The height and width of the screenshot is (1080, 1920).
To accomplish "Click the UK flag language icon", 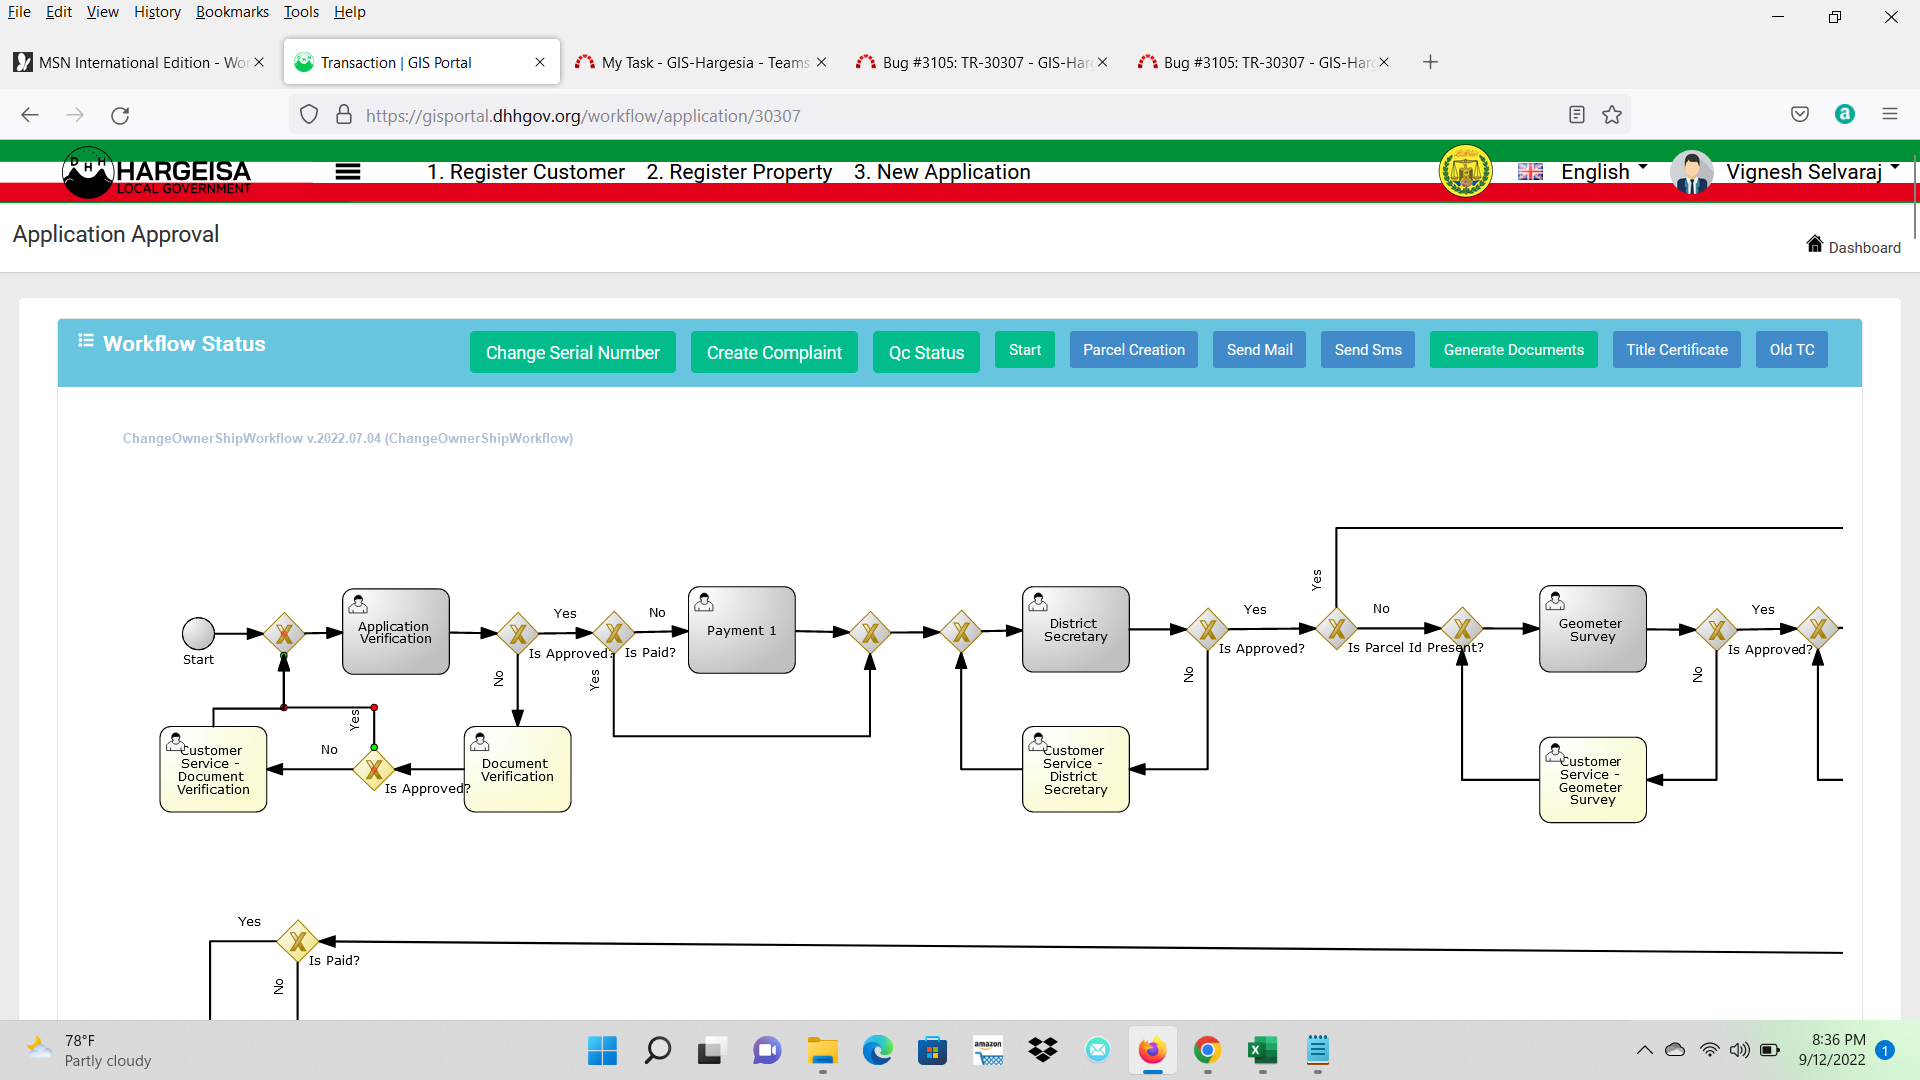I will click(x=1530, y=172).
